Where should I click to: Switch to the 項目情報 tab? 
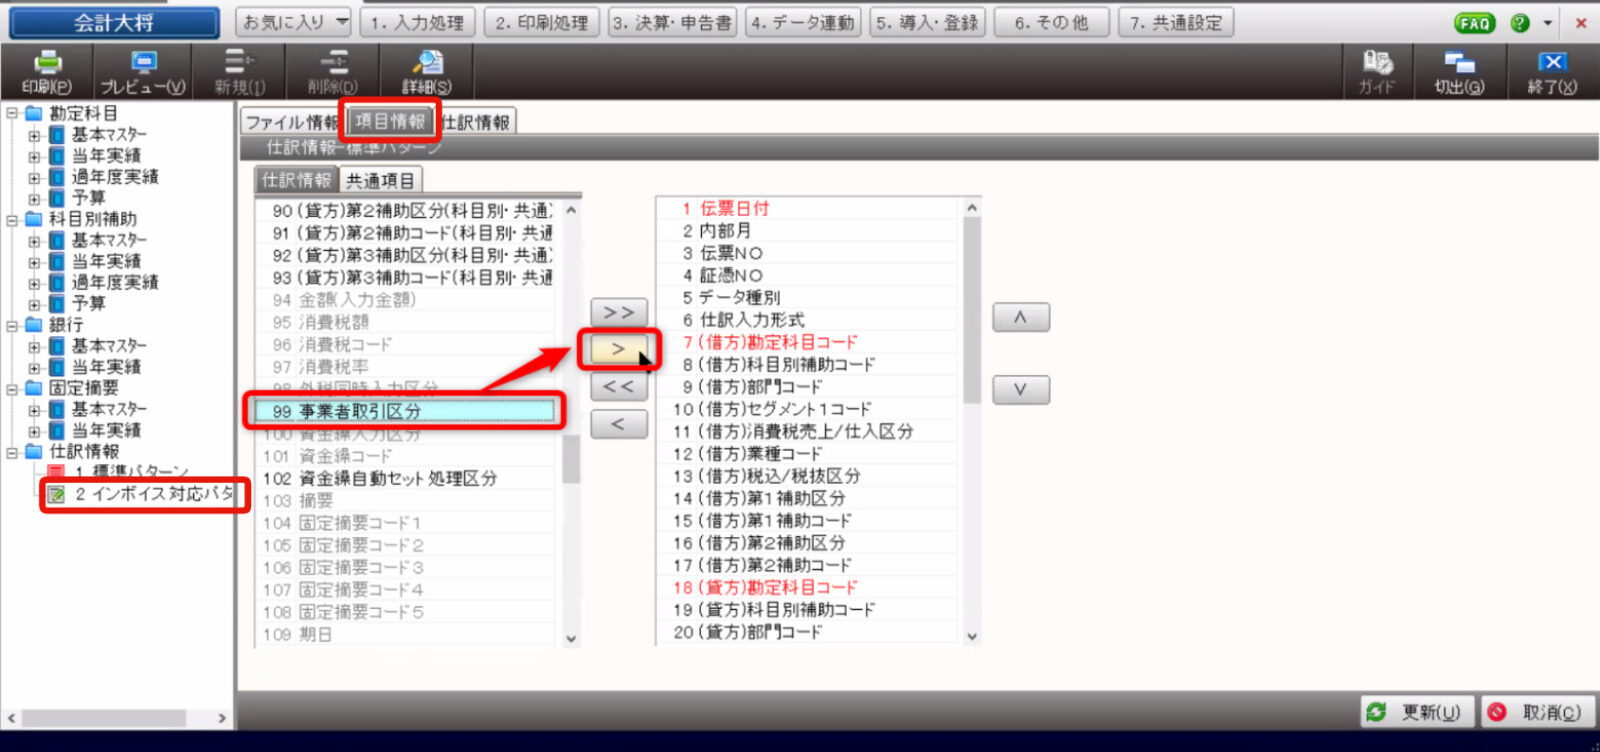pos(390,121)
